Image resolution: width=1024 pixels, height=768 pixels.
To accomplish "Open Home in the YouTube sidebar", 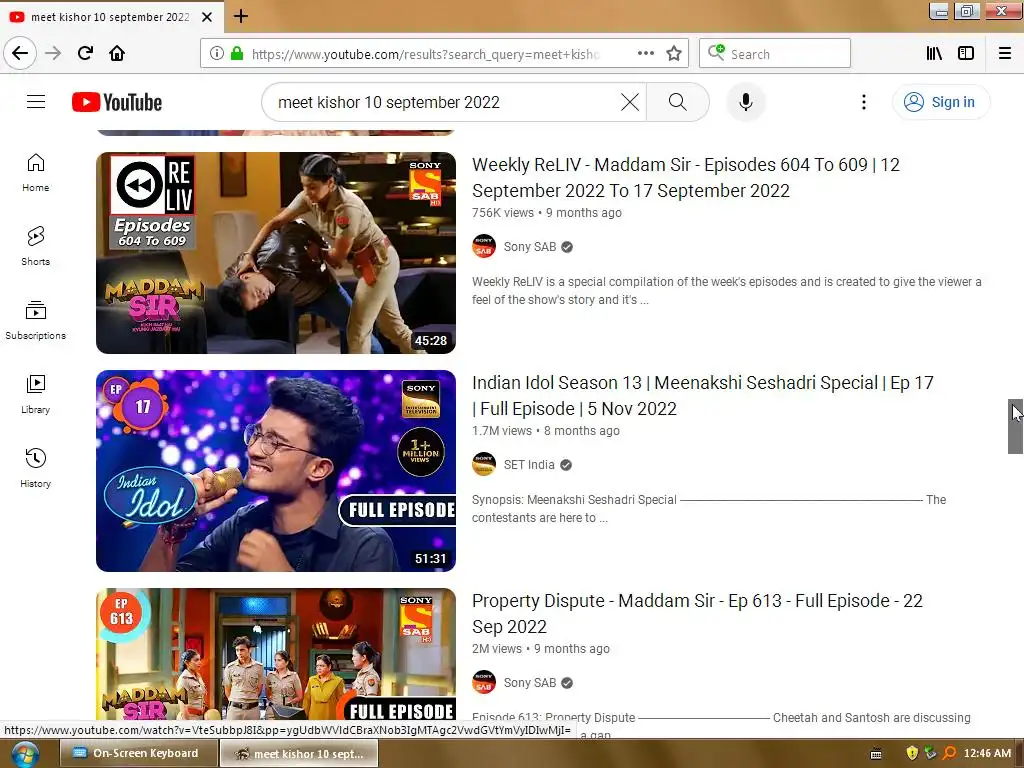I will tap(36, 172).
